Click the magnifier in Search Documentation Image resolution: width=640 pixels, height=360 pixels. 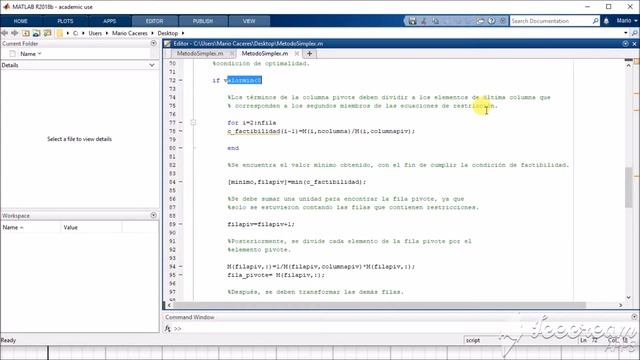595,21
